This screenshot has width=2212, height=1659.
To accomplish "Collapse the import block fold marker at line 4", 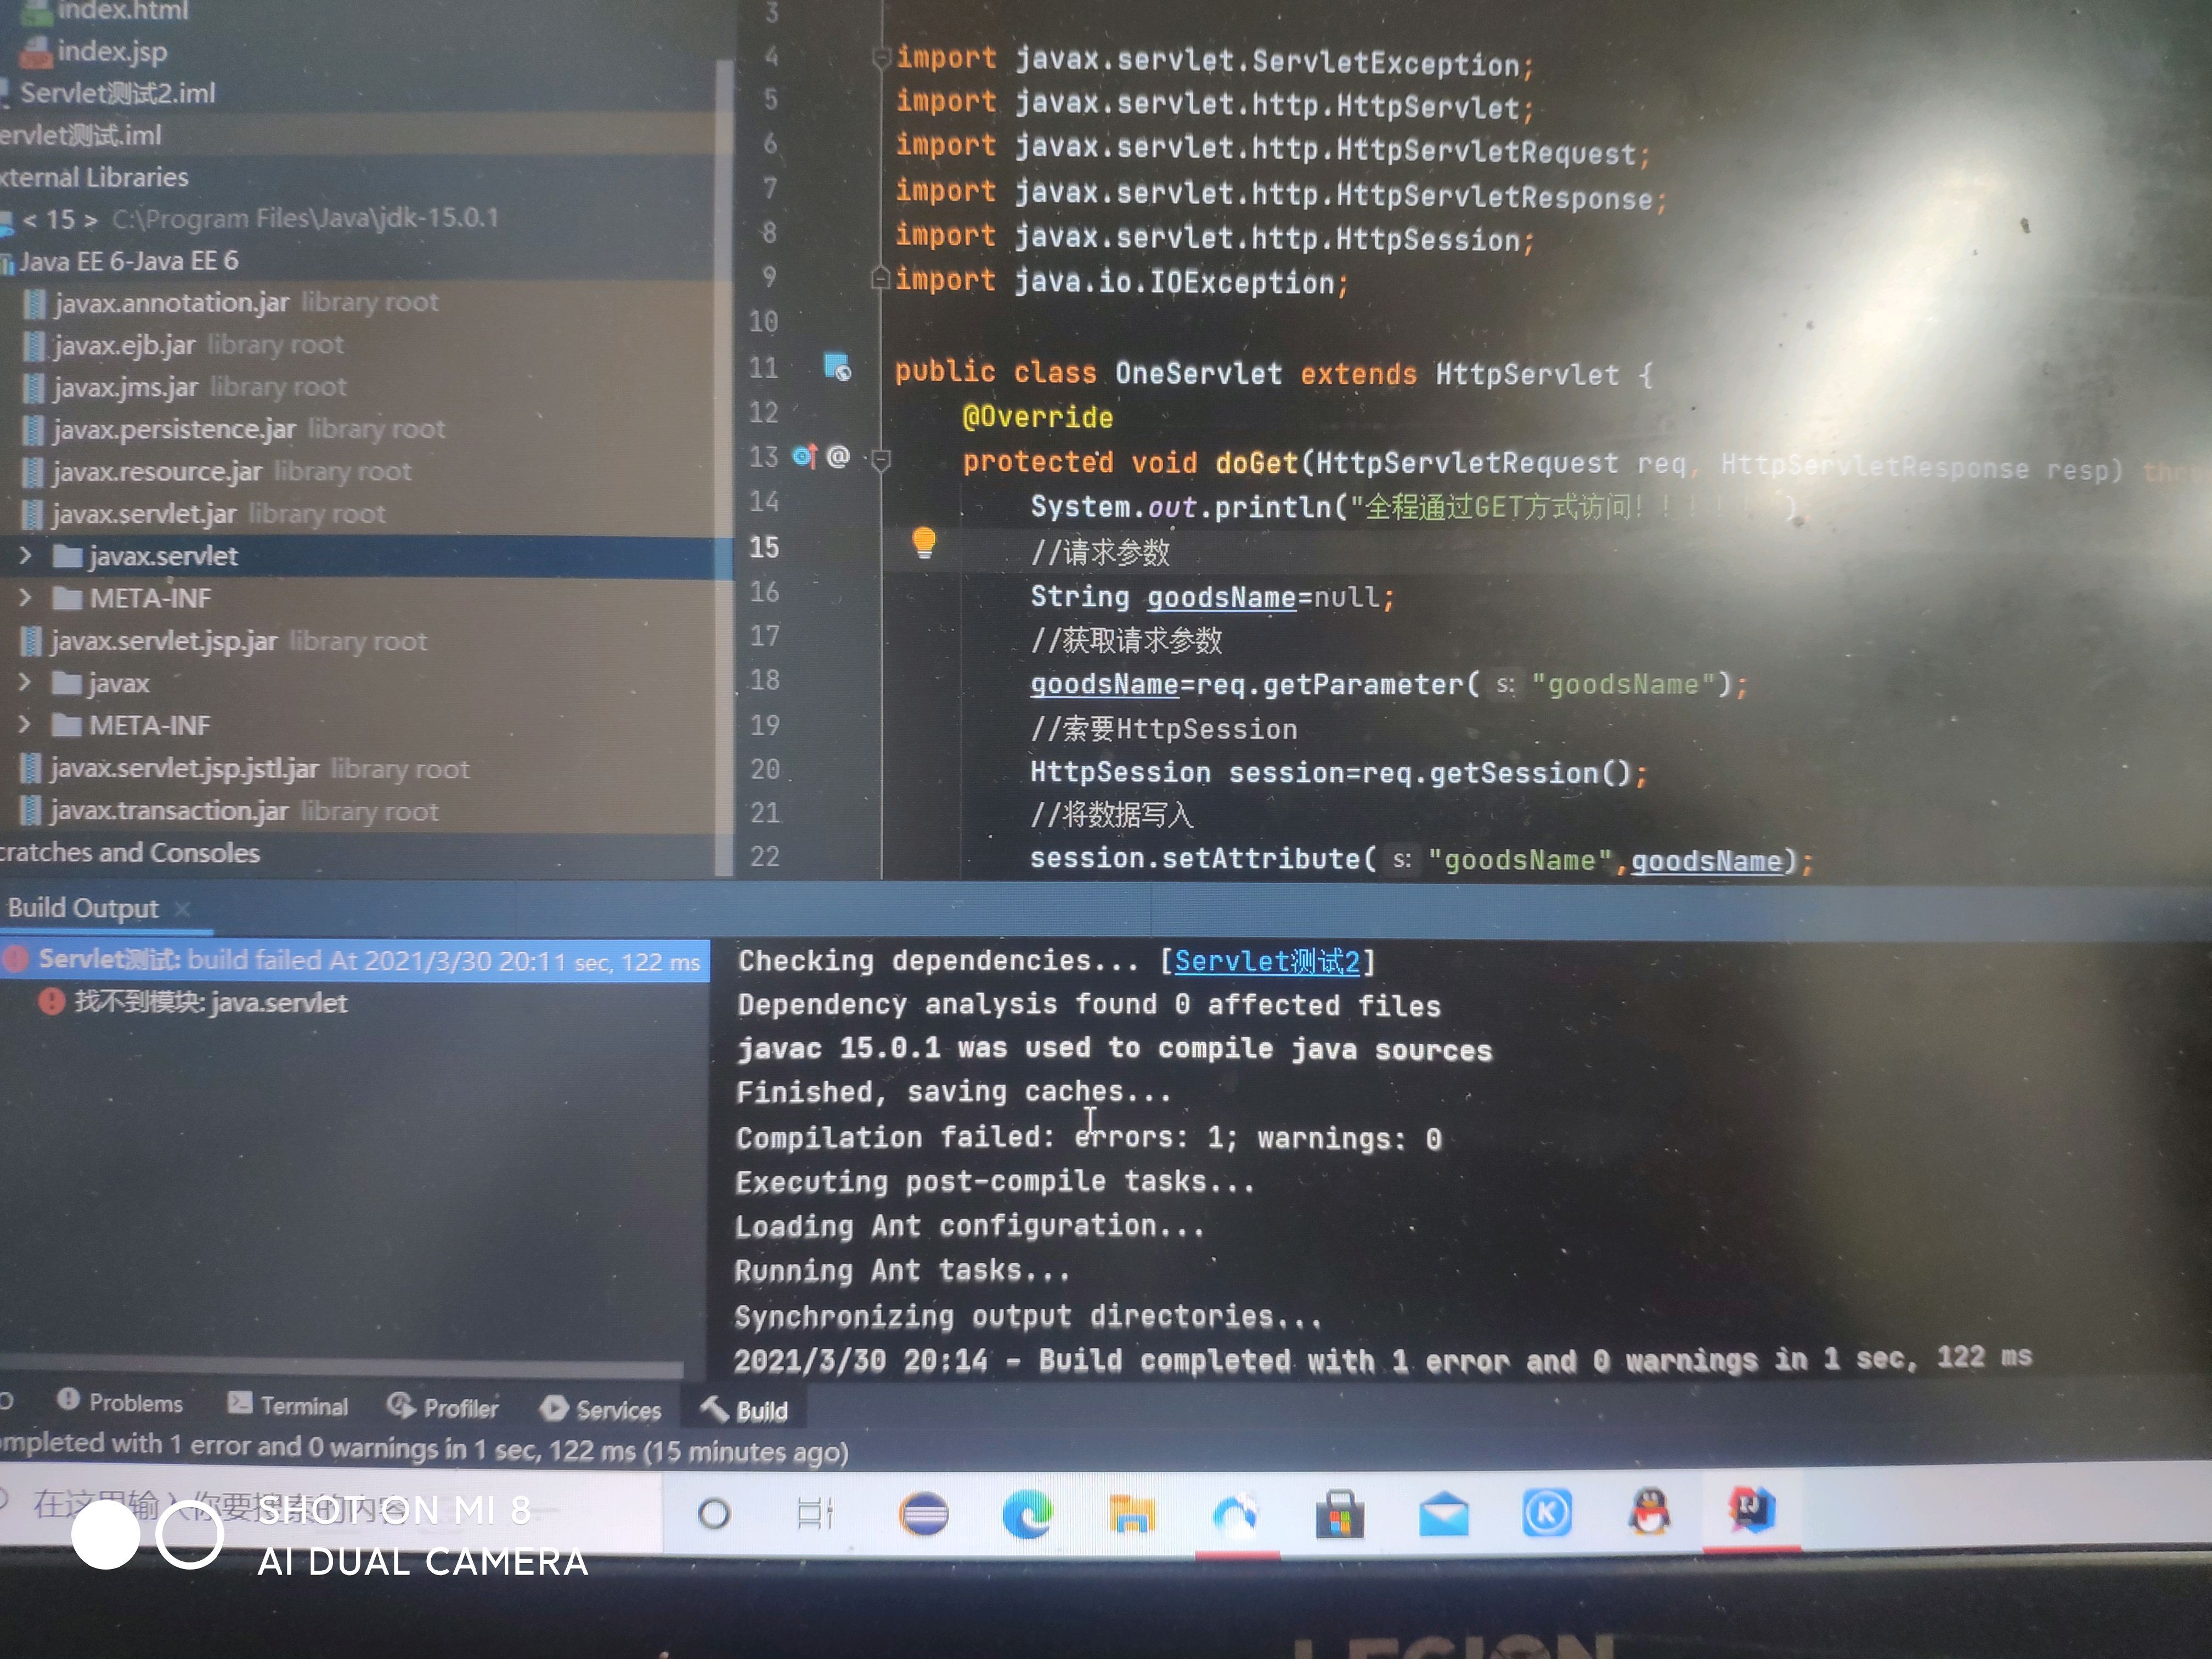I will coord(881,59).
